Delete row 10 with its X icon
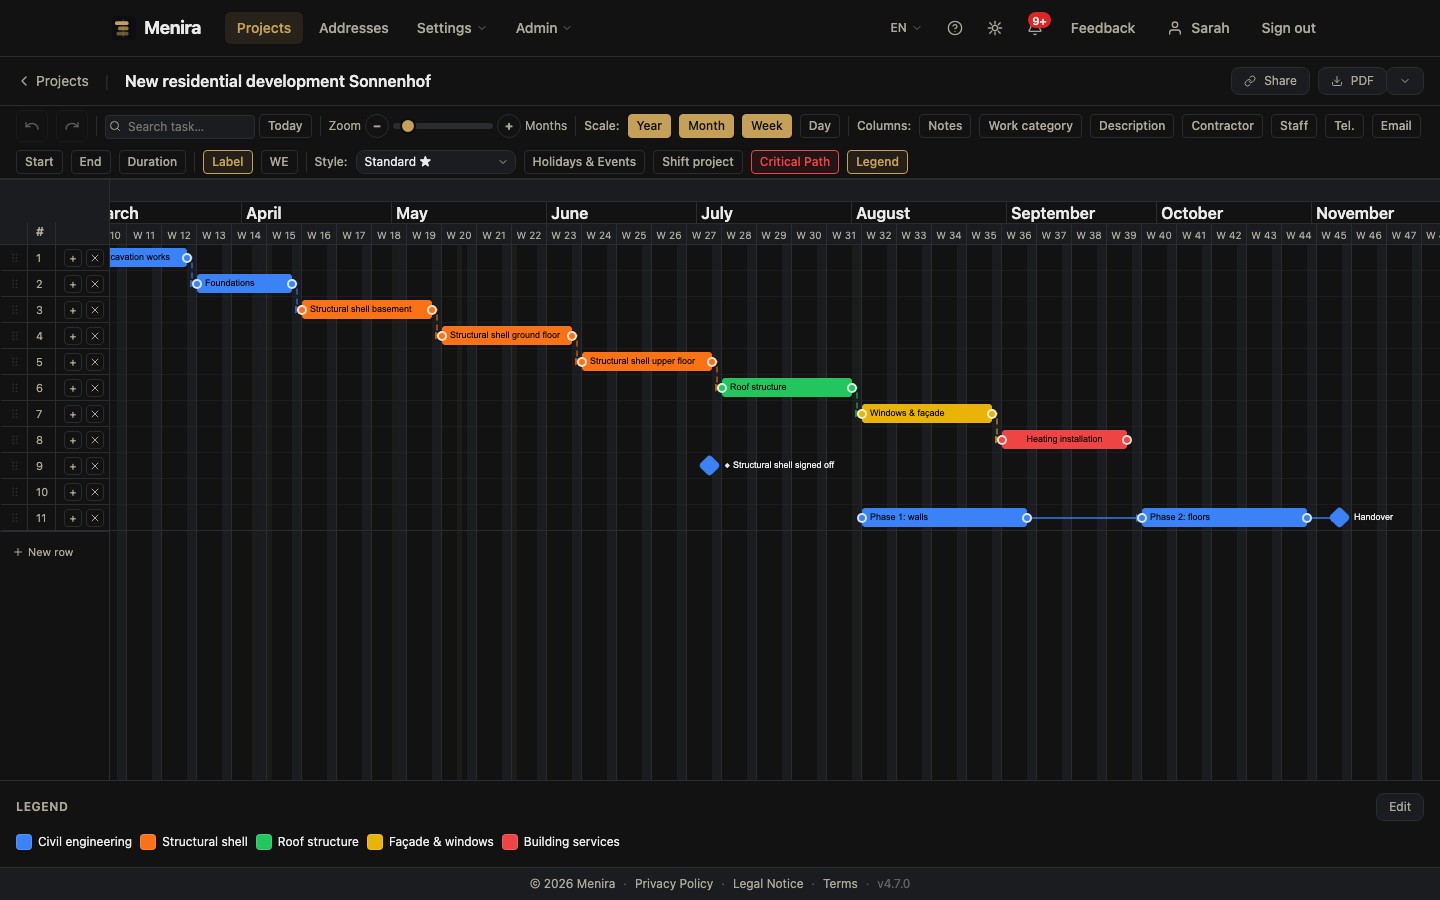The height and width of the screenshot is (900, 1440). (95, 492)
